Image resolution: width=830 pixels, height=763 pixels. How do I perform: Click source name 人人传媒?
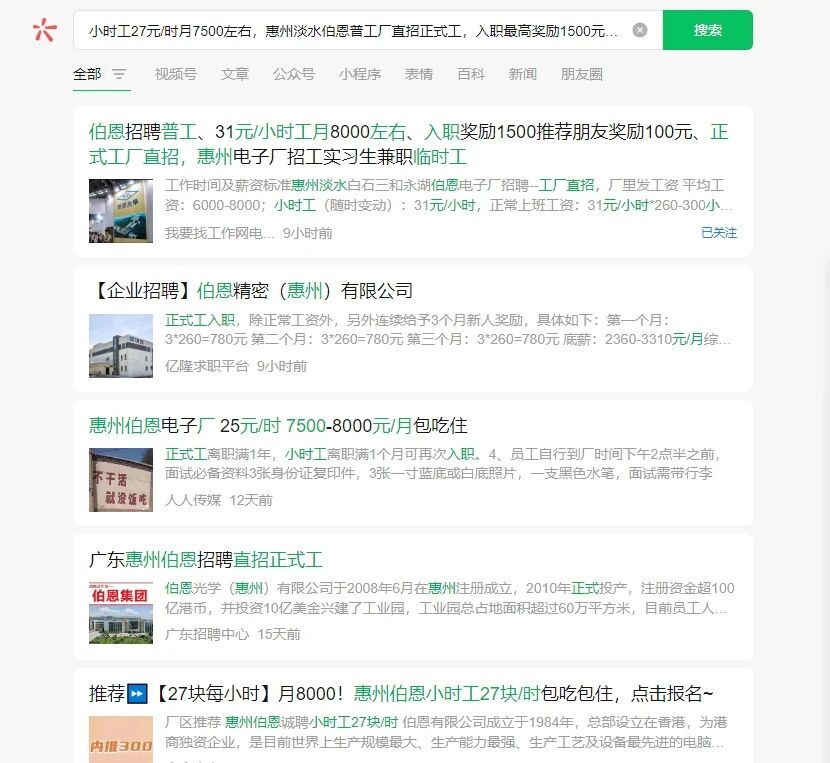pyautogui.click(x=193, y=500)
